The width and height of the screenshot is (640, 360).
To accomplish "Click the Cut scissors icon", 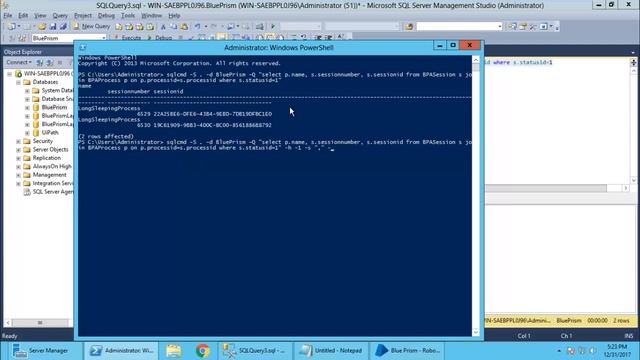I will click(x=163, y=27).
